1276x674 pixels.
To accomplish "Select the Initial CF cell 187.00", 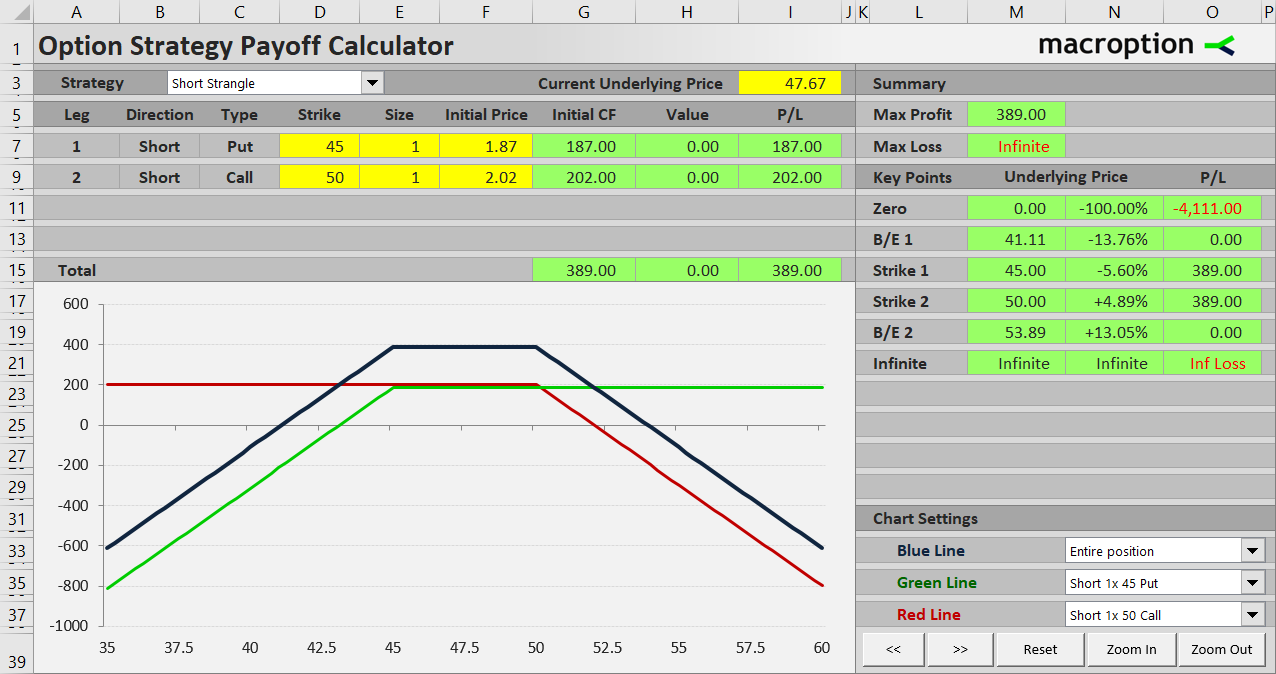I will click(584, 146).
